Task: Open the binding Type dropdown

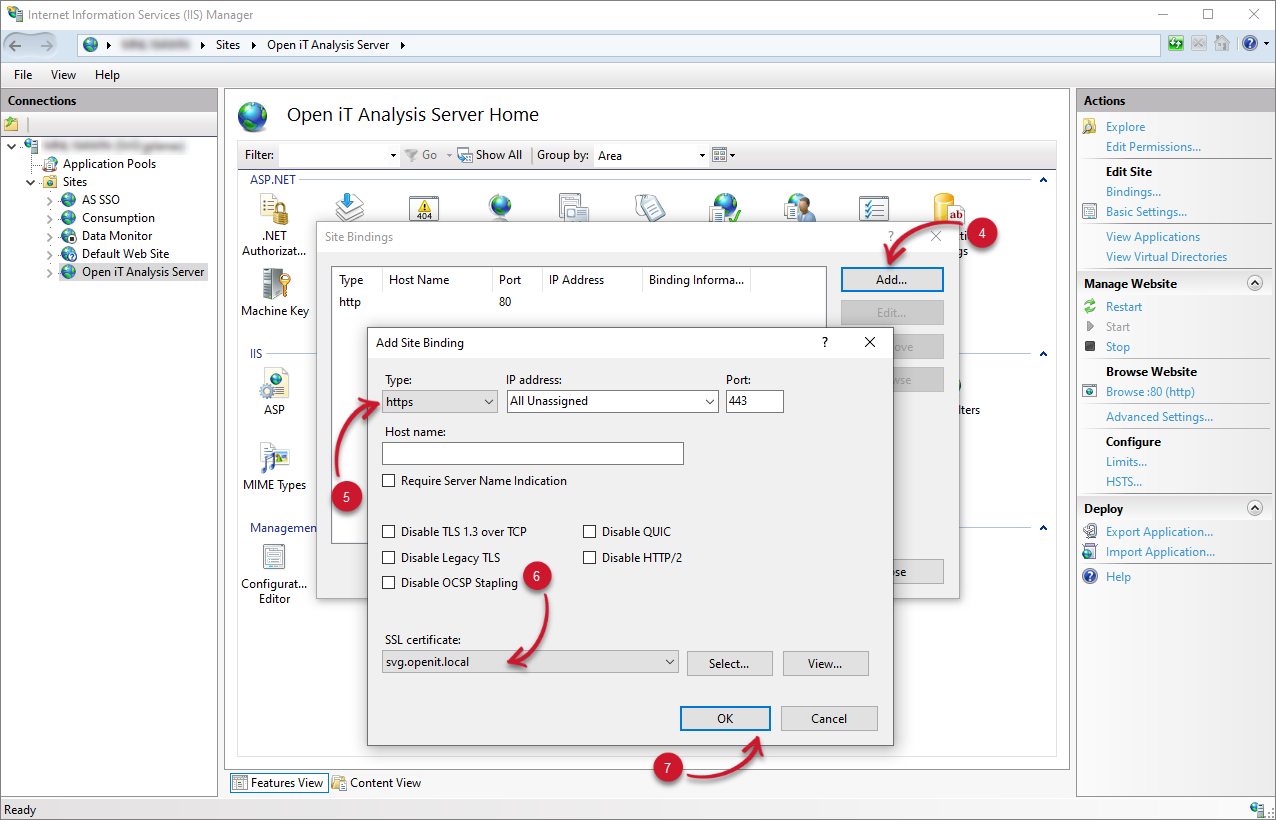Action: point(440,401)
